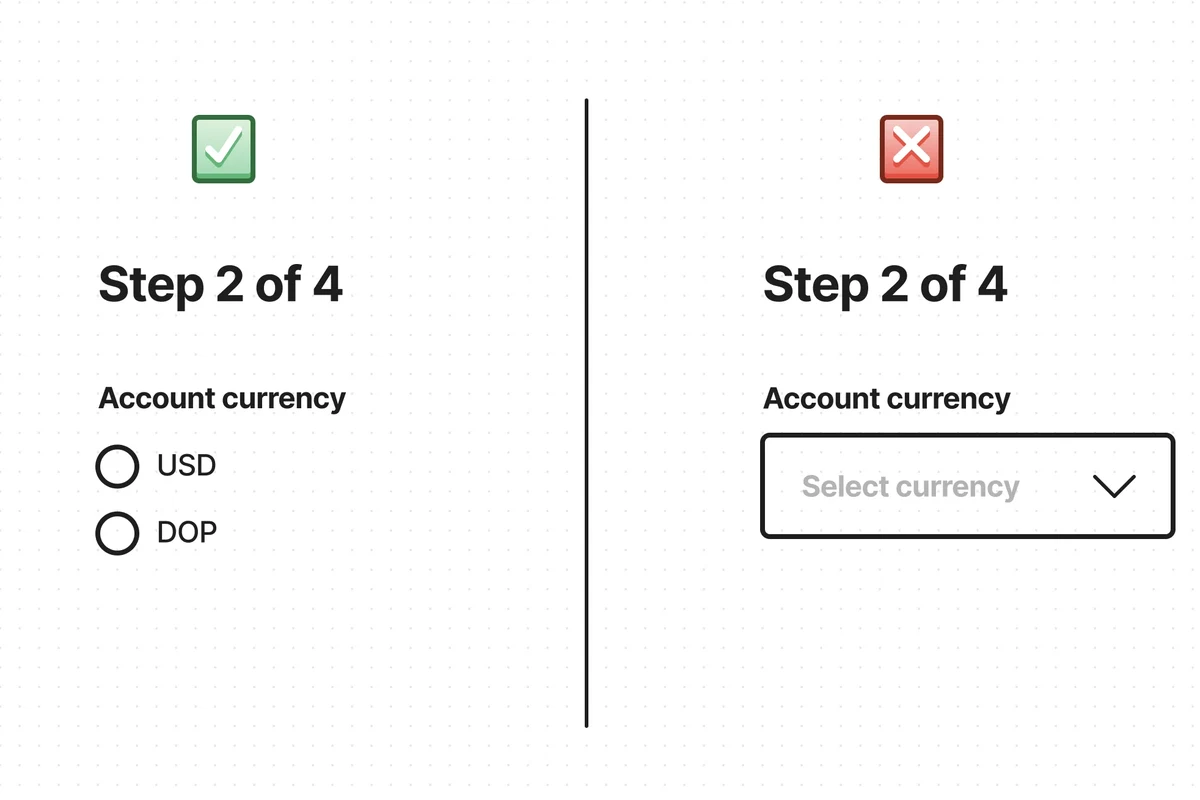Image resolution: width=1200 pixels, height=800 pixels.
Task: Click the red cross mark icon
Action: 911,149
